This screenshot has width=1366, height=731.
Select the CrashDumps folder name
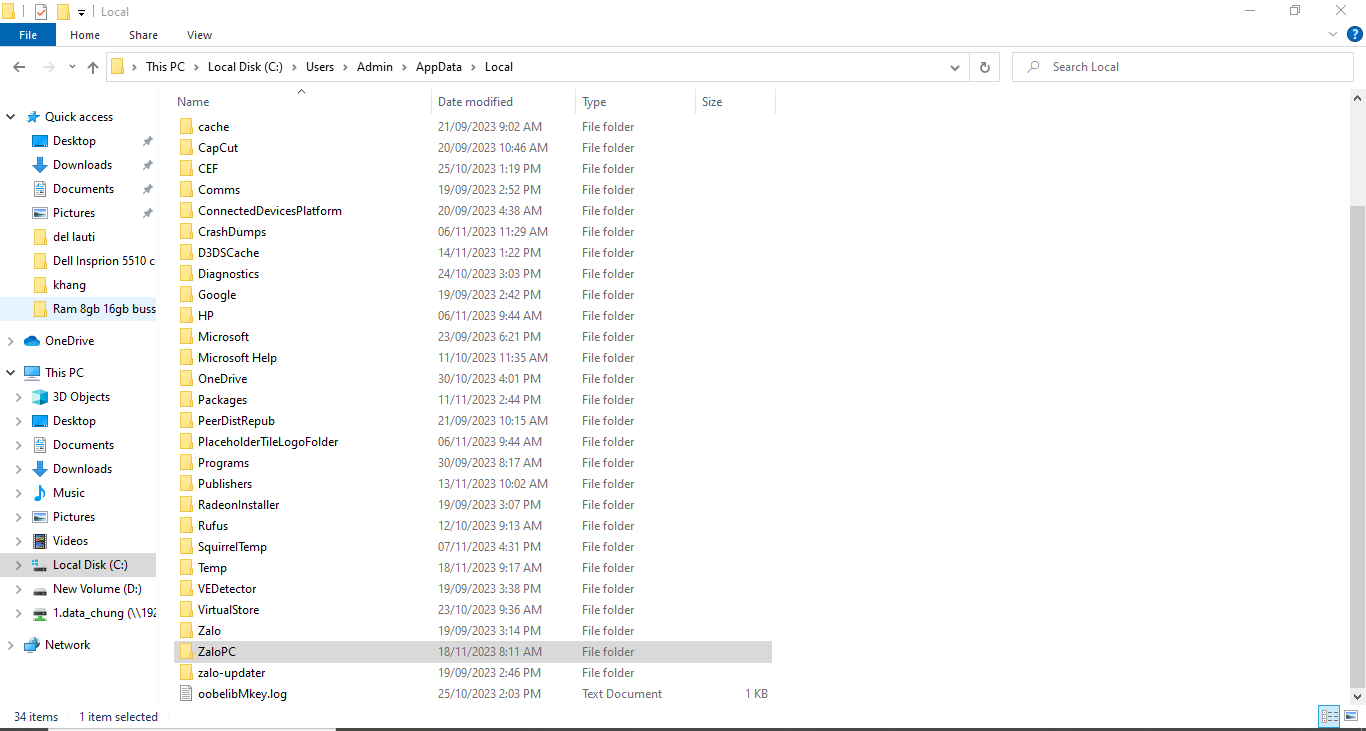232,232
